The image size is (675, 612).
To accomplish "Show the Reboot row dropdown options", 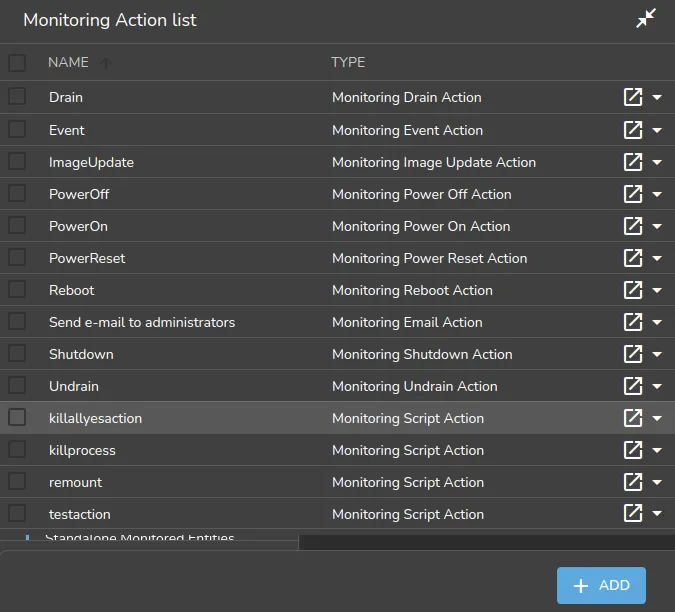I will coord(657,290).
